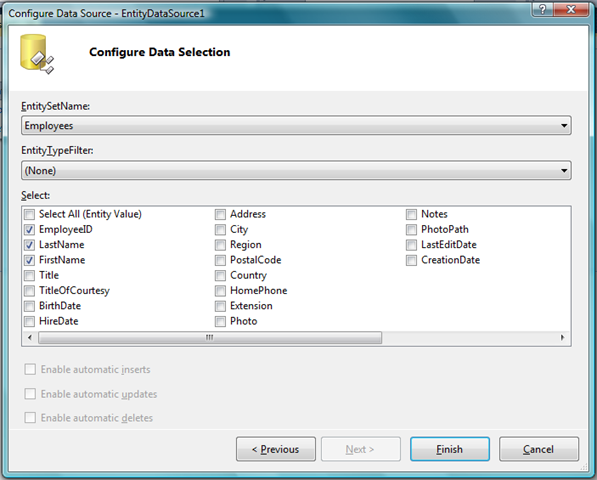Cancel the data source wizard

coord(539,449)
